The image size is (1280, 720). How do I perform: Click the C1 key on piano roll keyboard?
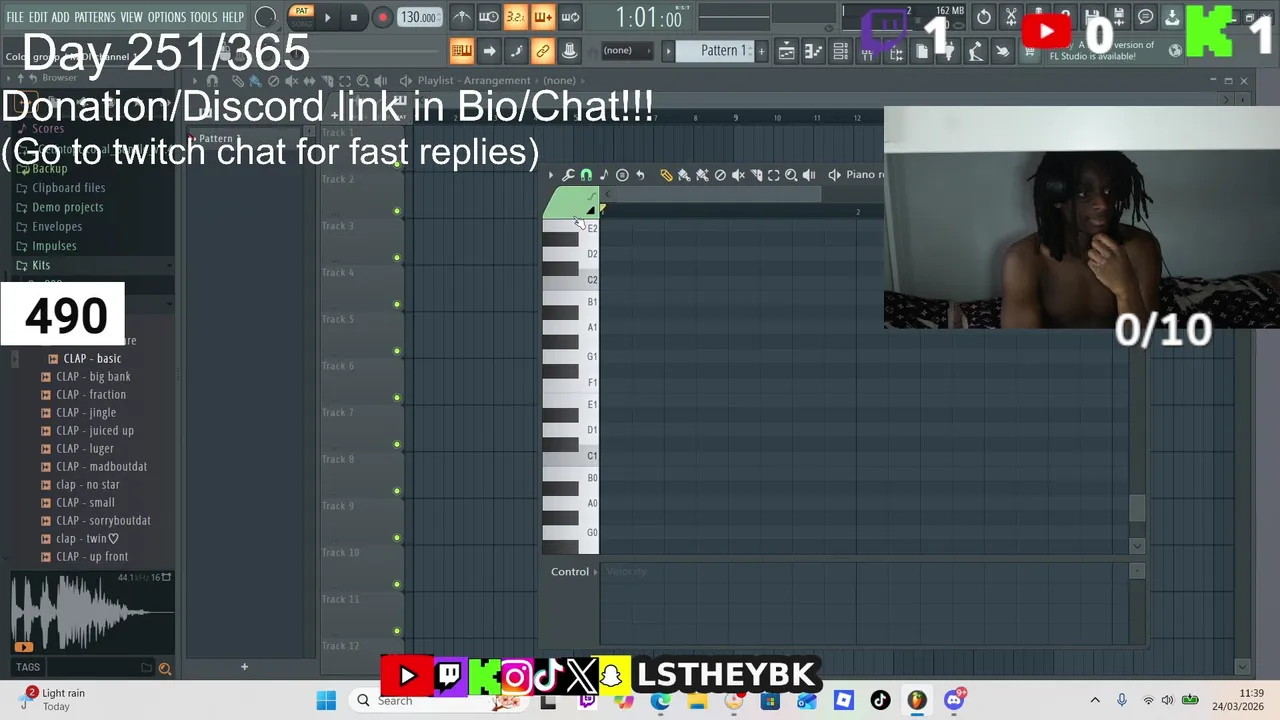tap(571, 456)
